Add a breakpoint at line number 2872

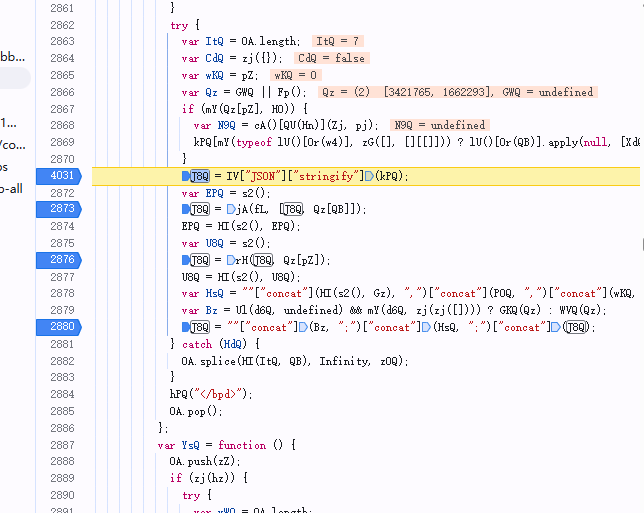click(62, 193)
